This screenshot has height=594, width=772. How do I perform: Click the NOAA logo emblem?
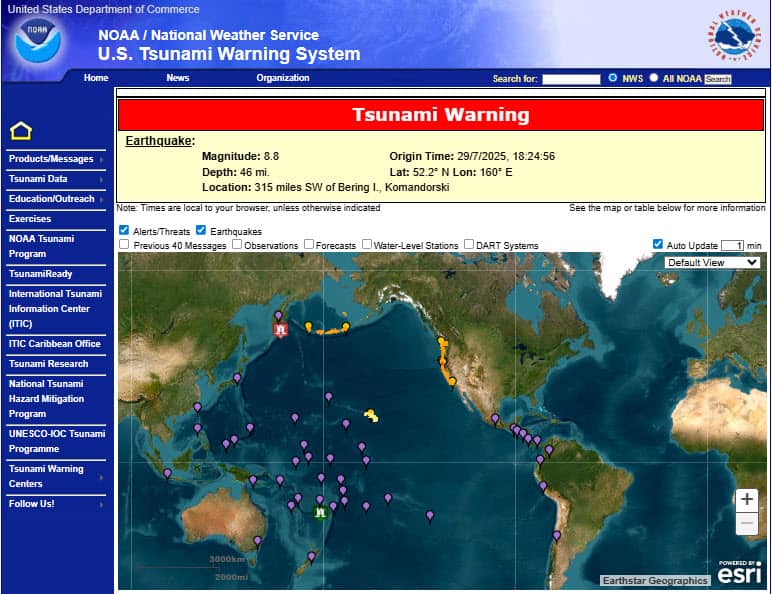coord(38,41)
